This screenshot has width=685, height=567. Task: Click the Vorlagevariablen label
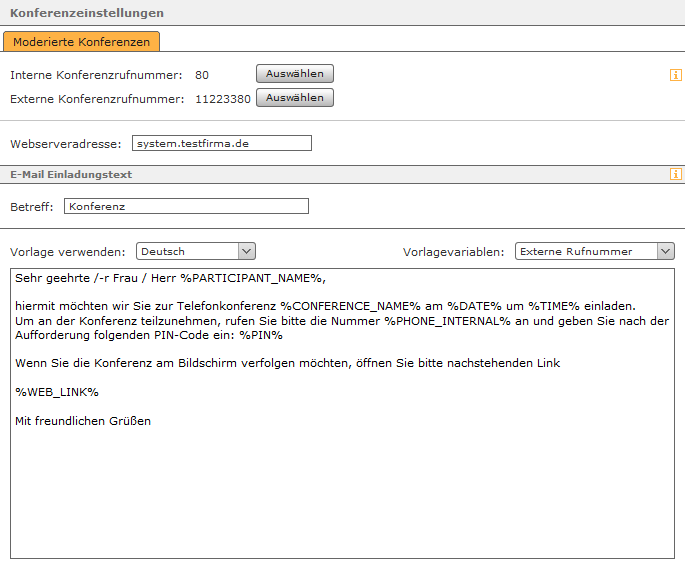tap(453, 252)
